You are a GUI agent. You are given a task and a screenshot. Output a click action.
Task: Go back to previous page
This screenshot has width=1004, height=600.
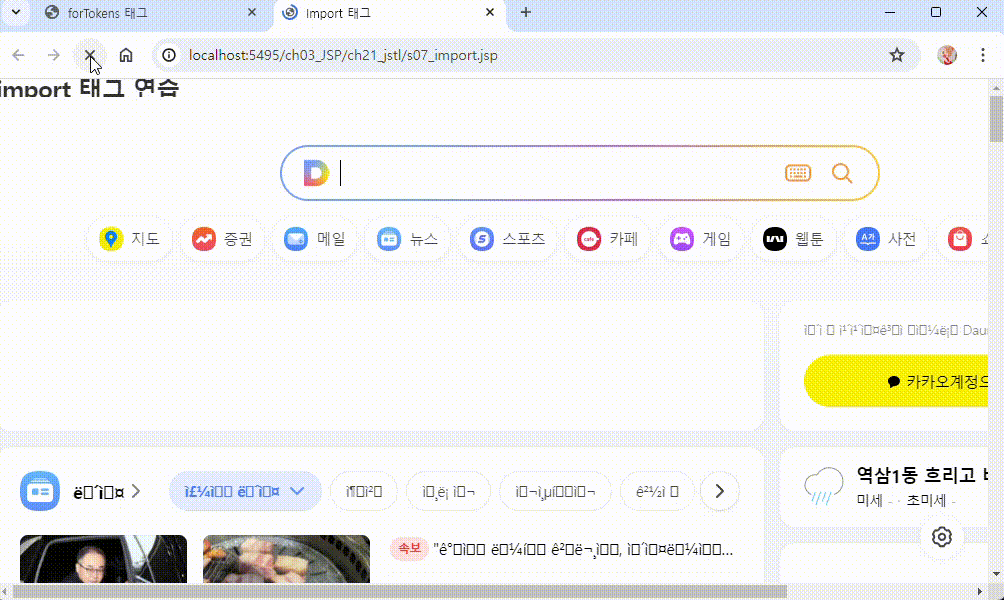click(x=19, y=55)
